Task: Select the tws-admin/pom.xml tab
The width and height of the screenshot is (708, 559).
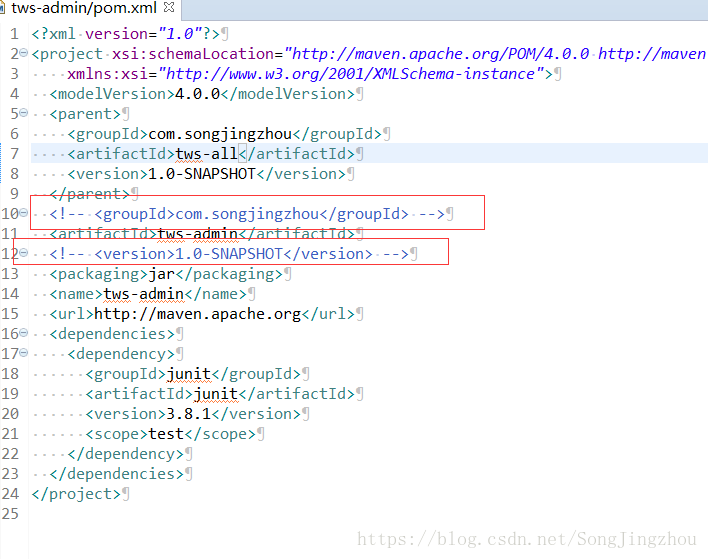Action: pos(84,8)
